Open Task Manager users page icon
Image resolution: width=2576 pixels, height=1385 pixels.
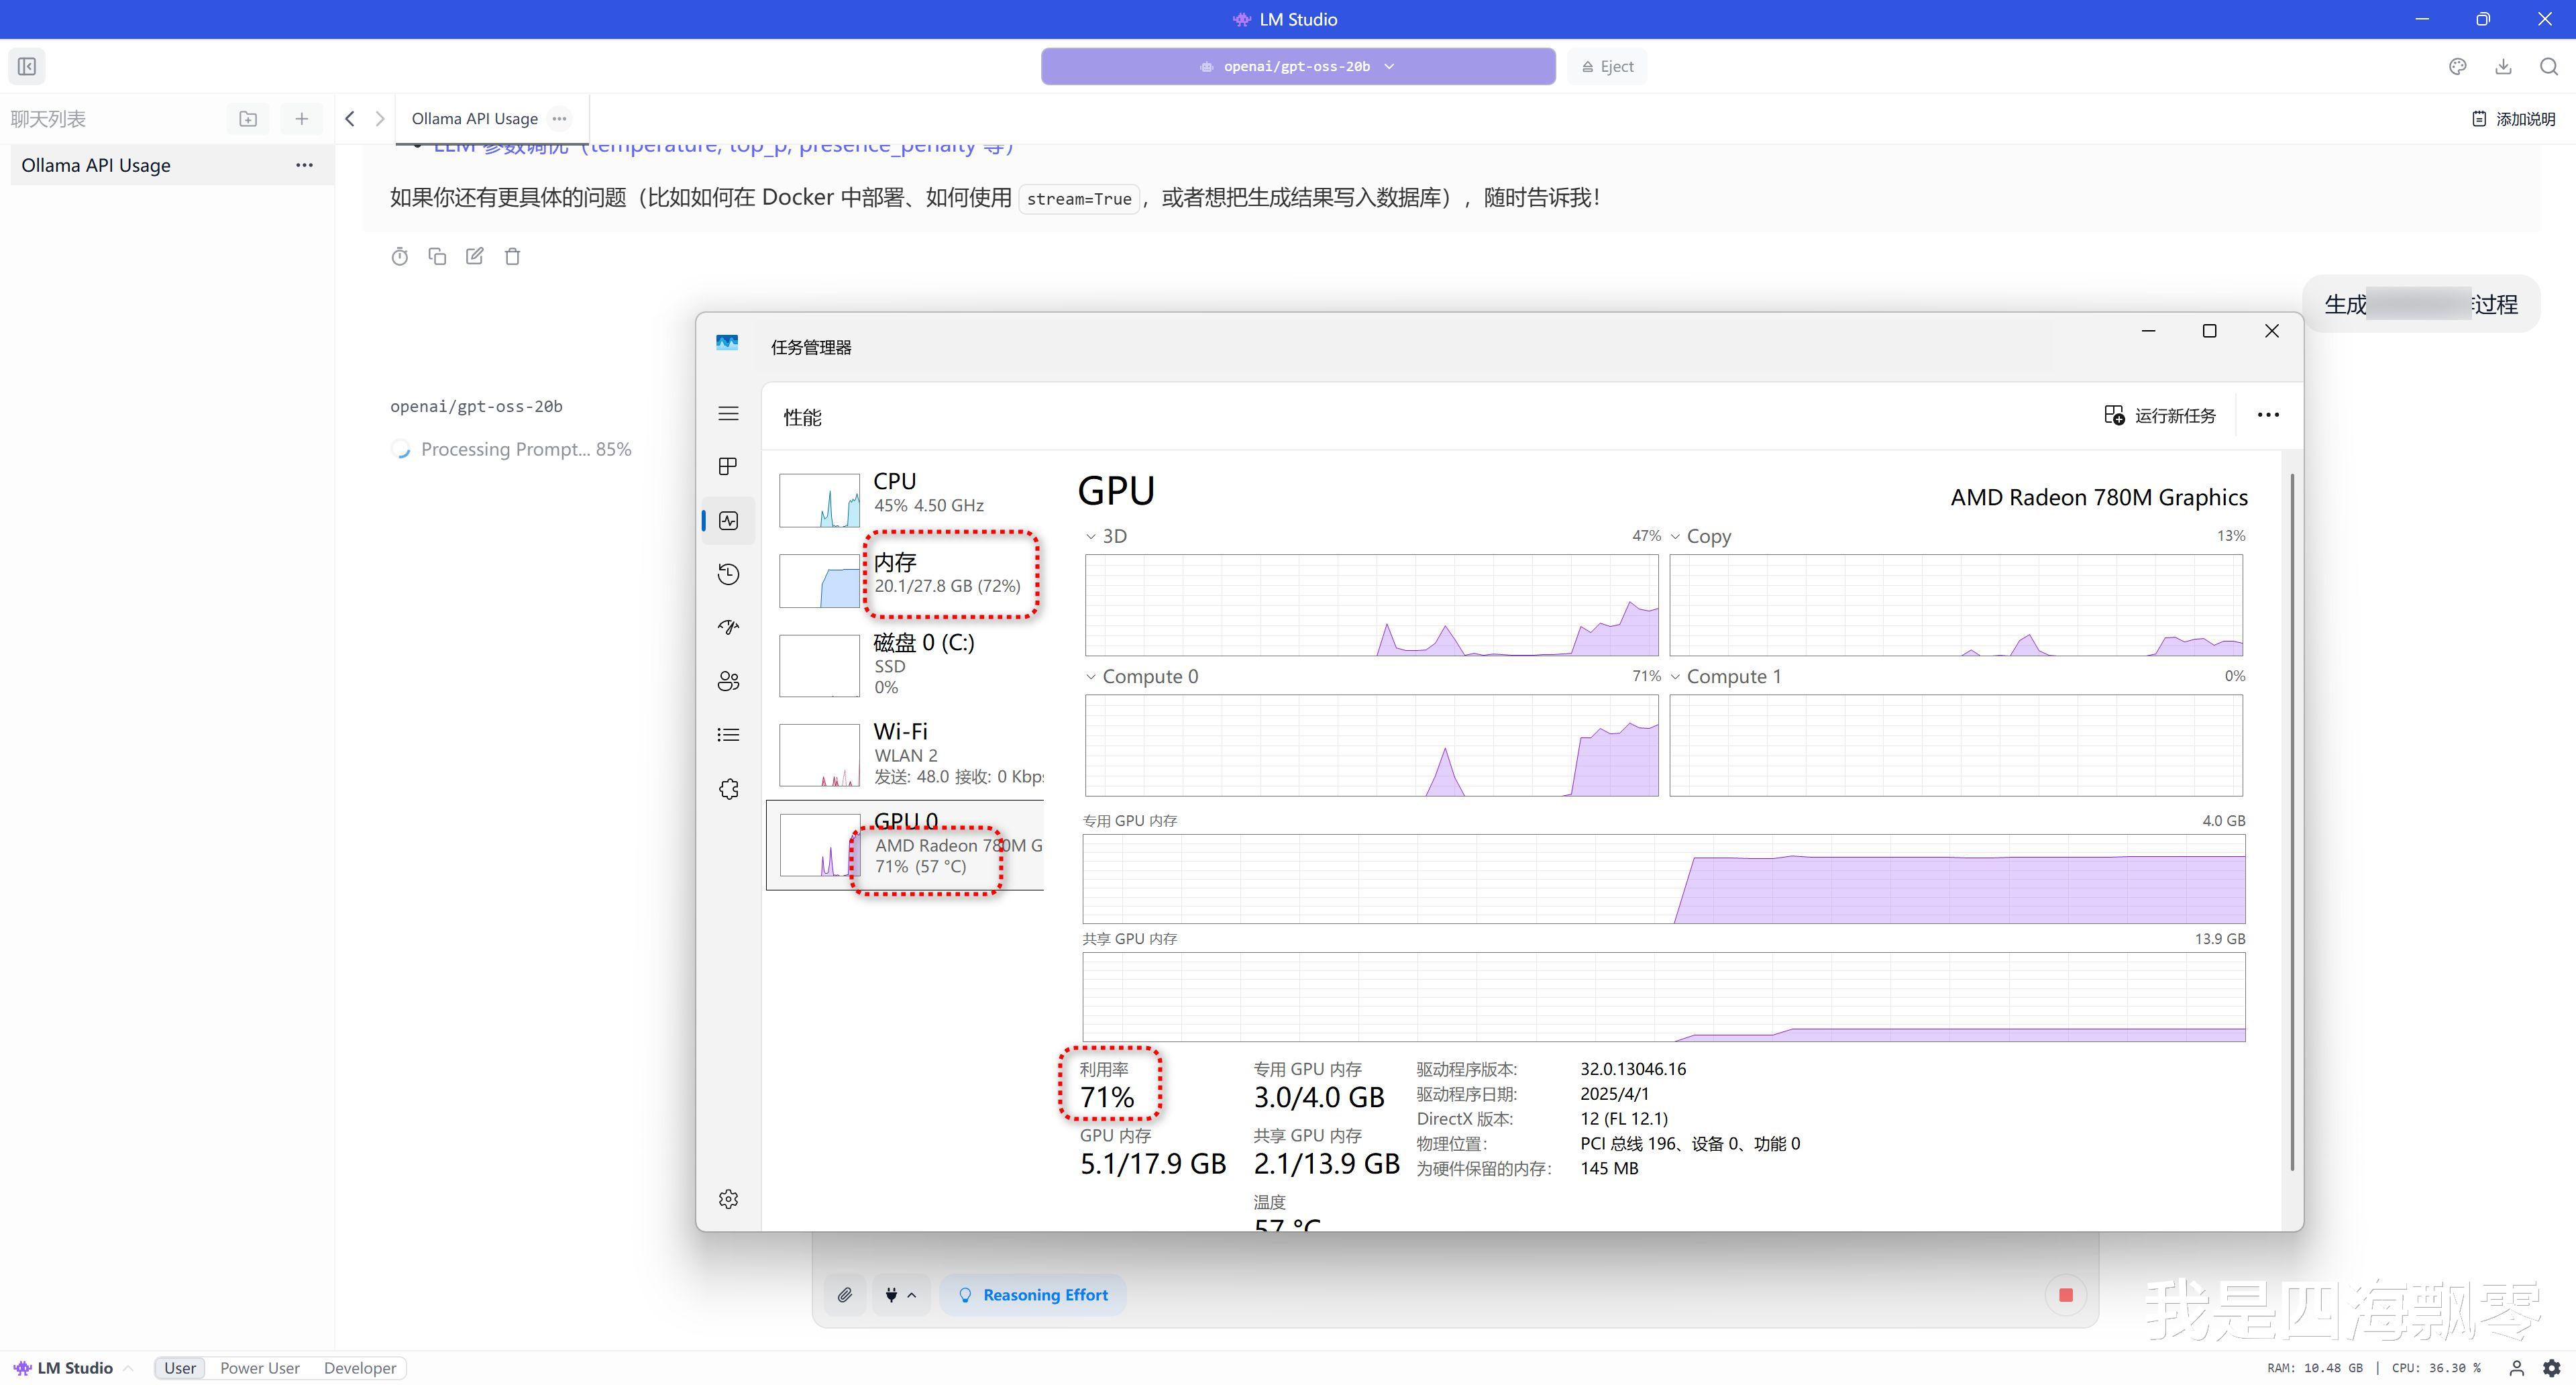[728, 681]
